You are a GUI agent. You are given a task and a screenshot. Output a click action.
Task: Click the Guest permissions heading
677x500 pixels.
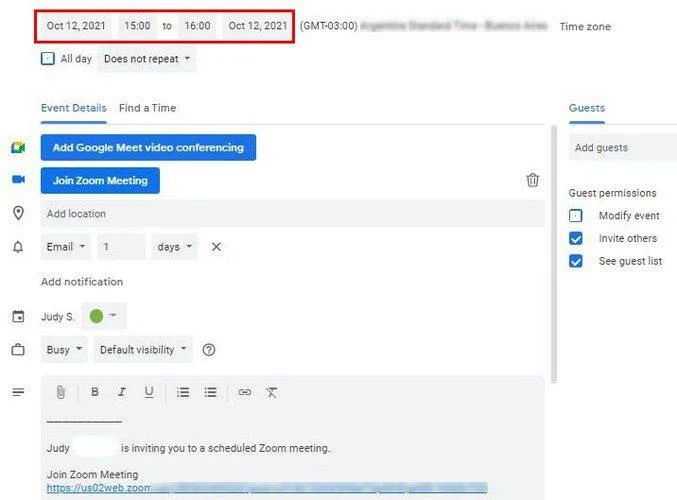coord(612,193)
